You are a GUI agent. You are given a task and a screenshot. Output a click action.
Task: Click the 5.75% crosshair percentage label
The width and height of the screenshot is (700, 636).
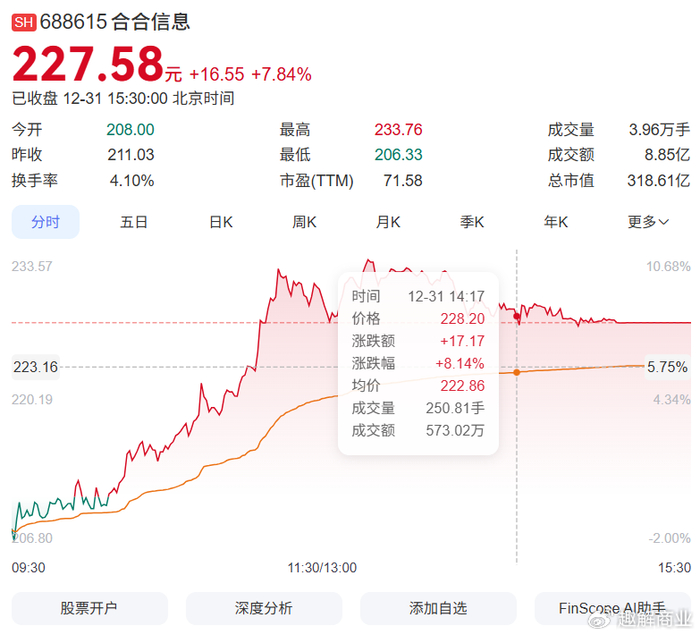(668, 367)
